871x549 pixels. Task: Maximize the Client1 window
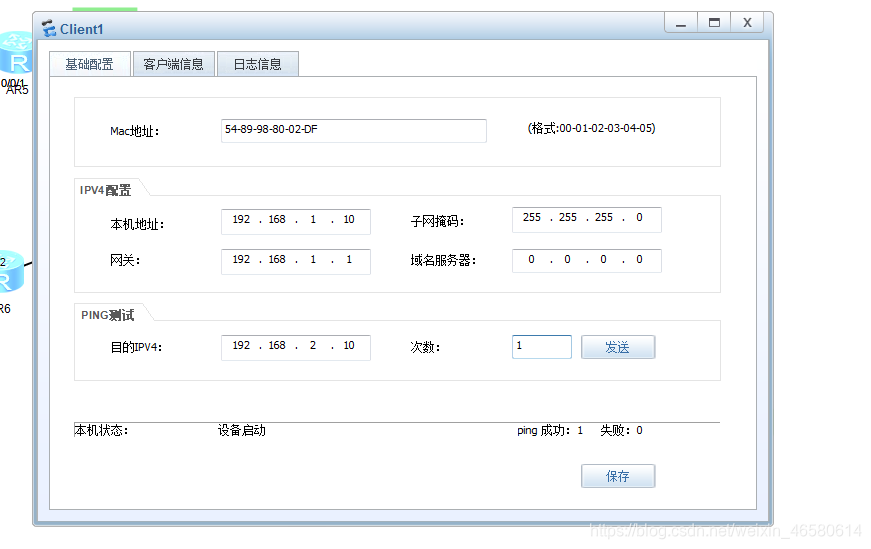pyautogui.click(x=714, y=23)
